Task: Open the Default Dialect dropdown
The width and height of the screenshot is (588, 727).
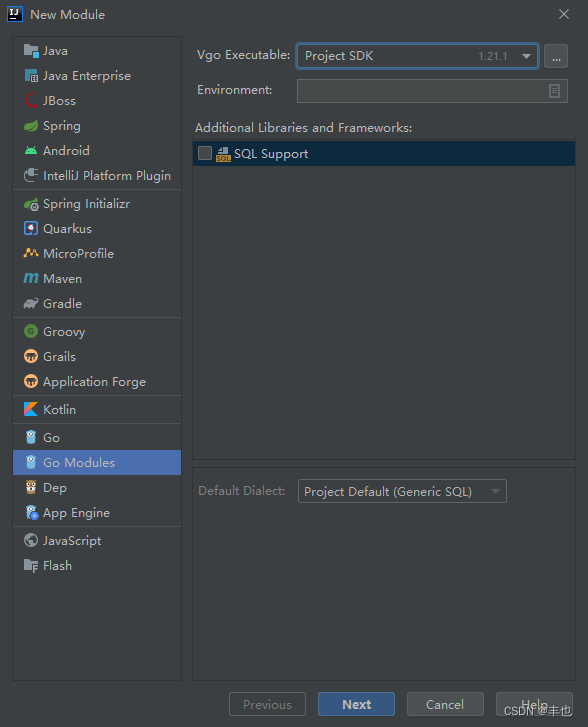Action: [x=402, y=491]
